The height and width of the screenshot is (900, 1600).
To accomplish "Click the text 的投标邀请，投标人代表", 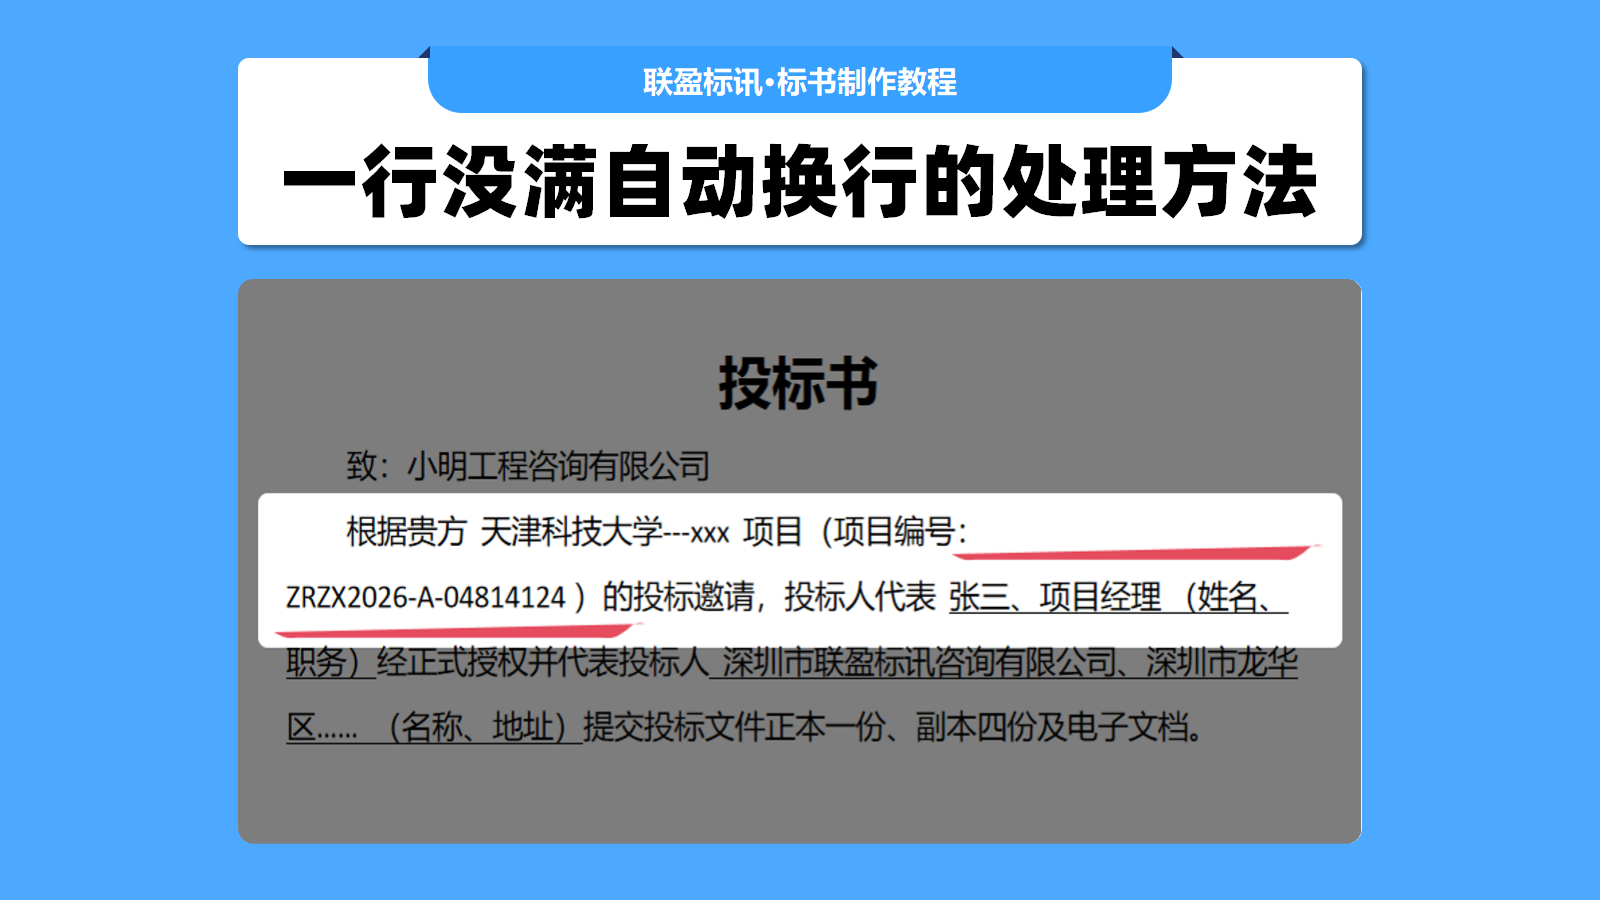I will tap(768, 597).
